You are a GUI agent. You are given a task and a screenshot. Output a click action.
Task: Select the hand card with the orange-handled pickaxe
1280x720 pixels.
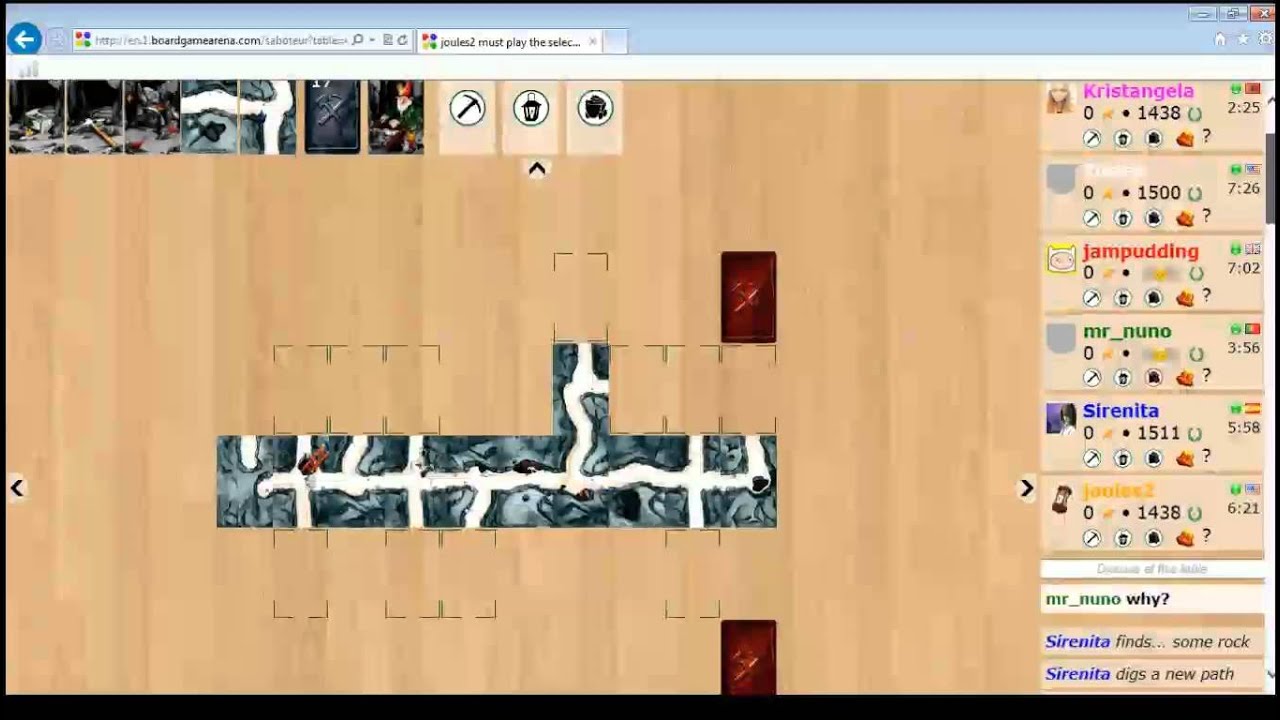tap(94, 117)
